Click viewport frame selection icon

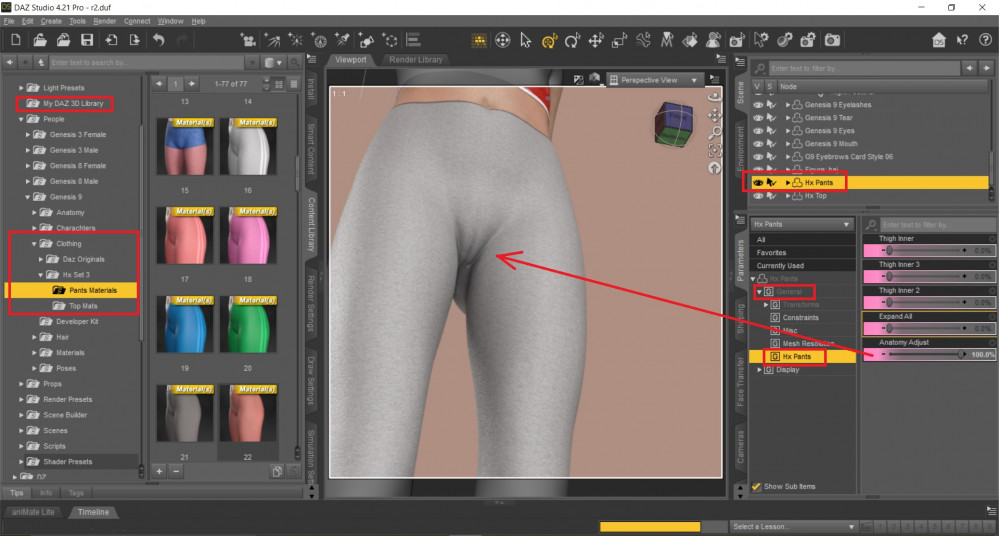click(x=715, y=151)
